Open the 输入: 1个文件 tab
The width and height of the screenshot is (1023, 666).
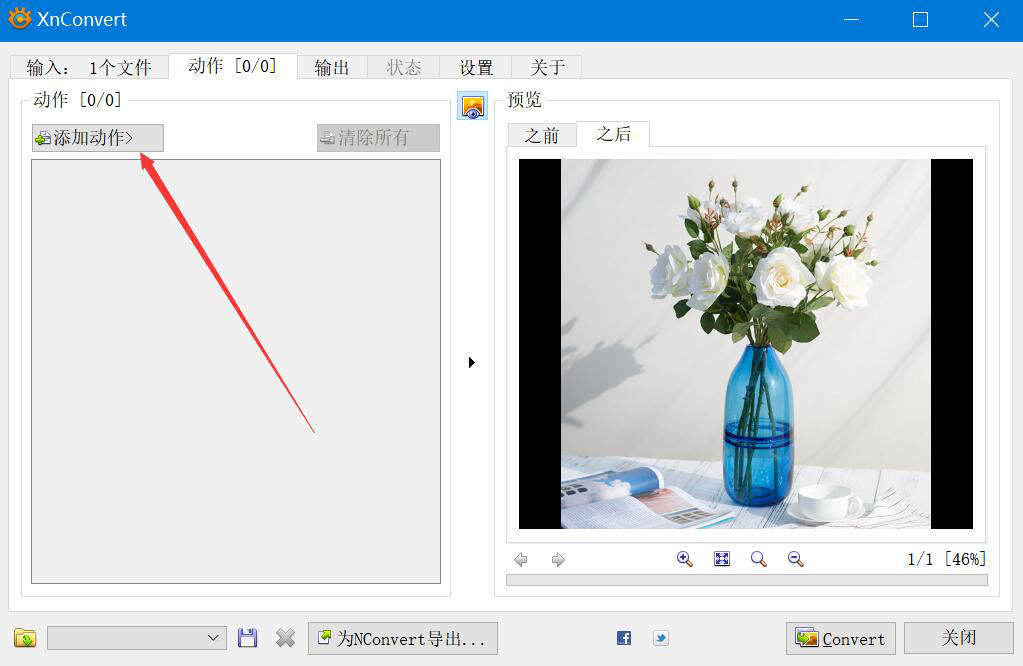[x=89, y=67]
